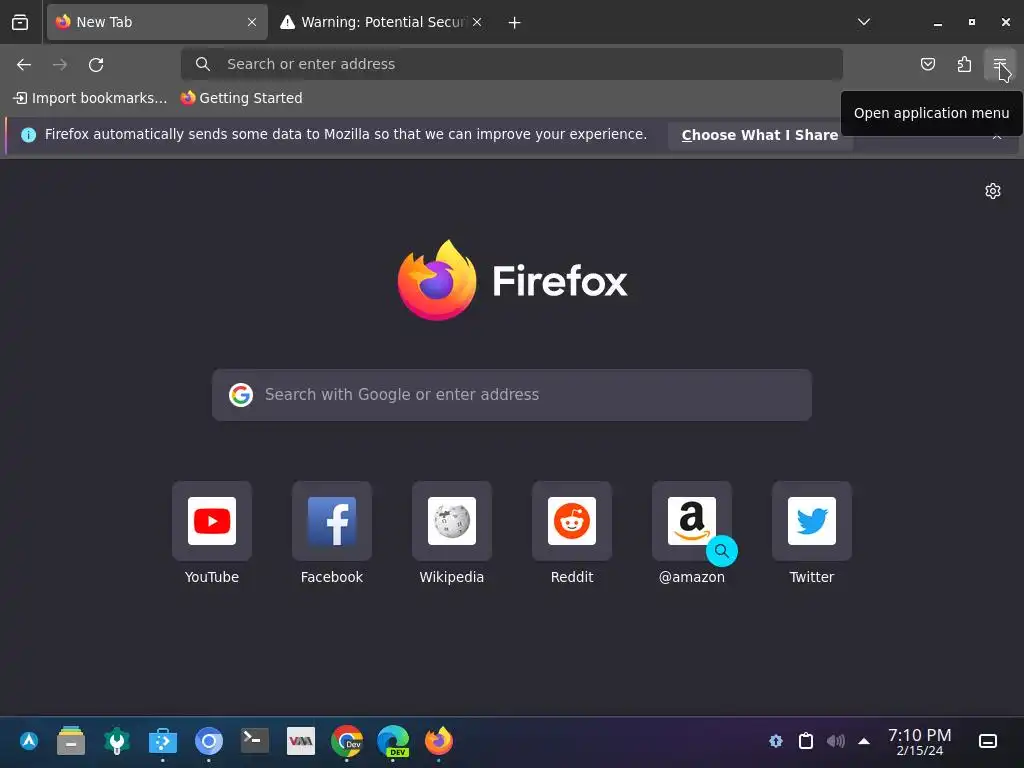Image resolution: width=1024 pixels, height=768 pixels.
Task: Open Arch launcher in taskbar
Action: tap(29, 741)
